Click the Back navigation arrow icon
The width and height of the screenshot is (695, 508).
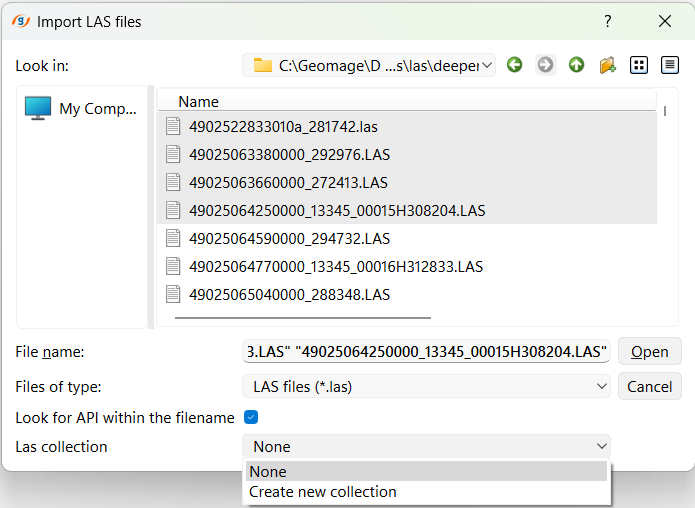click(x=515, y=65)
